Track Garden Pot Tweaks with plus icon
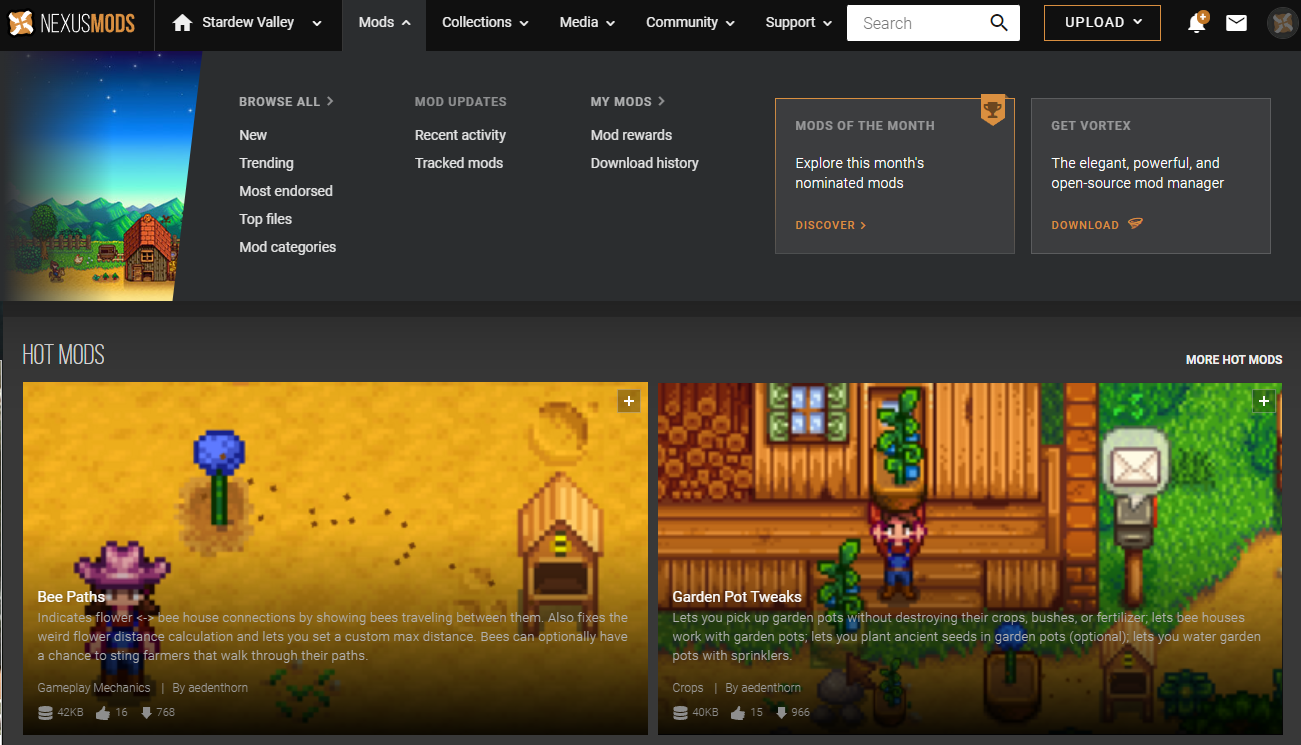1301x745 pixels. [1264, 401]
